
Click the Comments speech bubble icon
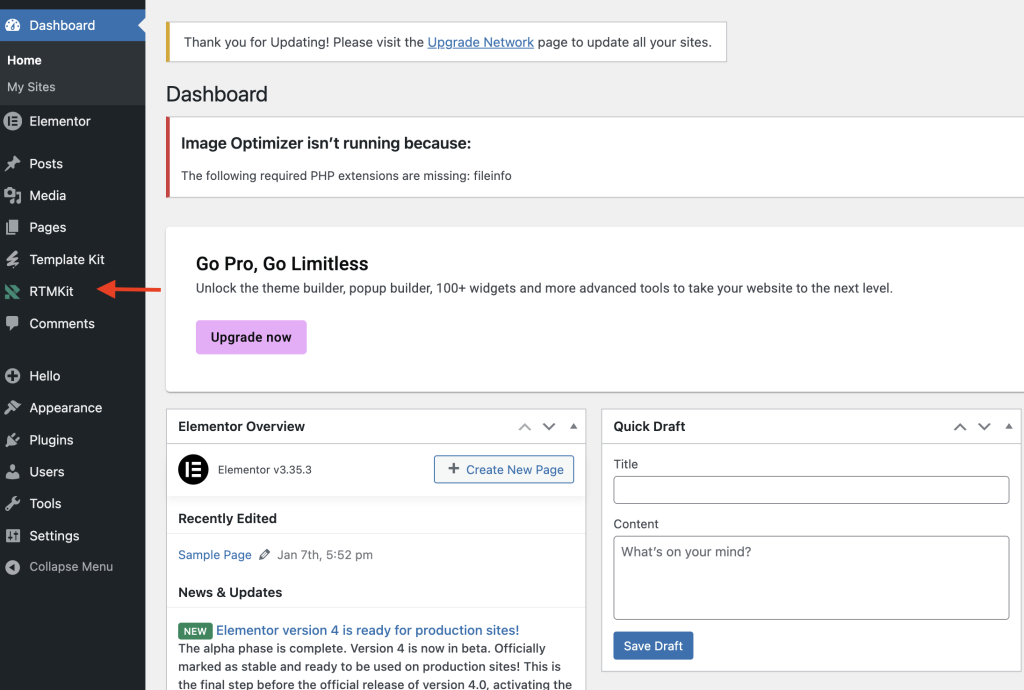coord(13,324)
